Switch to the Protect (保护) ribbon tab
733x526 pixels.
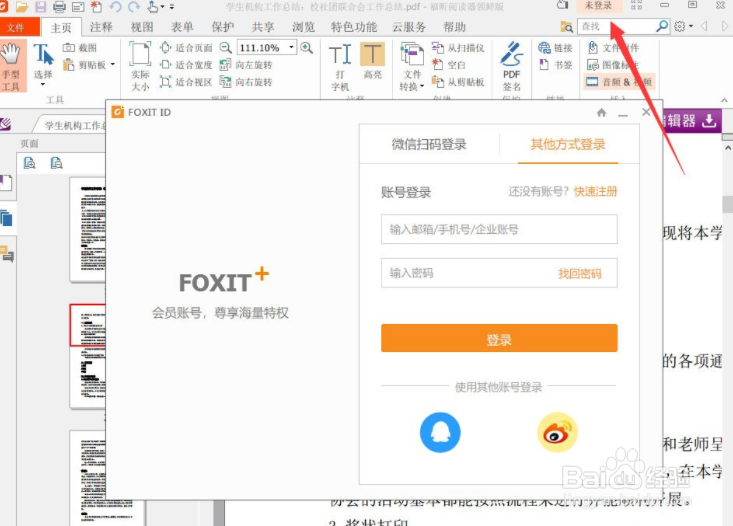coord(223,27)
